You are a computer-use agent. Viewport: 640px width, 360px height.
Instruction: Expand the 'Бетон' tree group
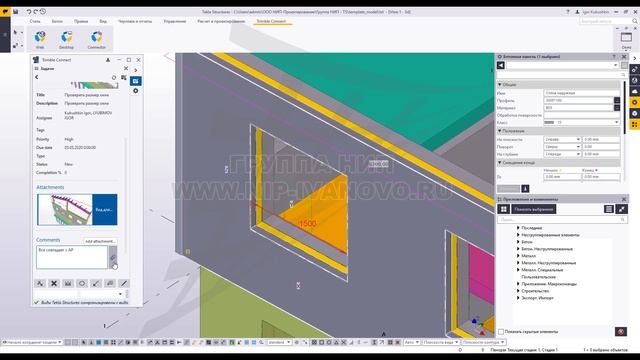click(x=518, y=242)
